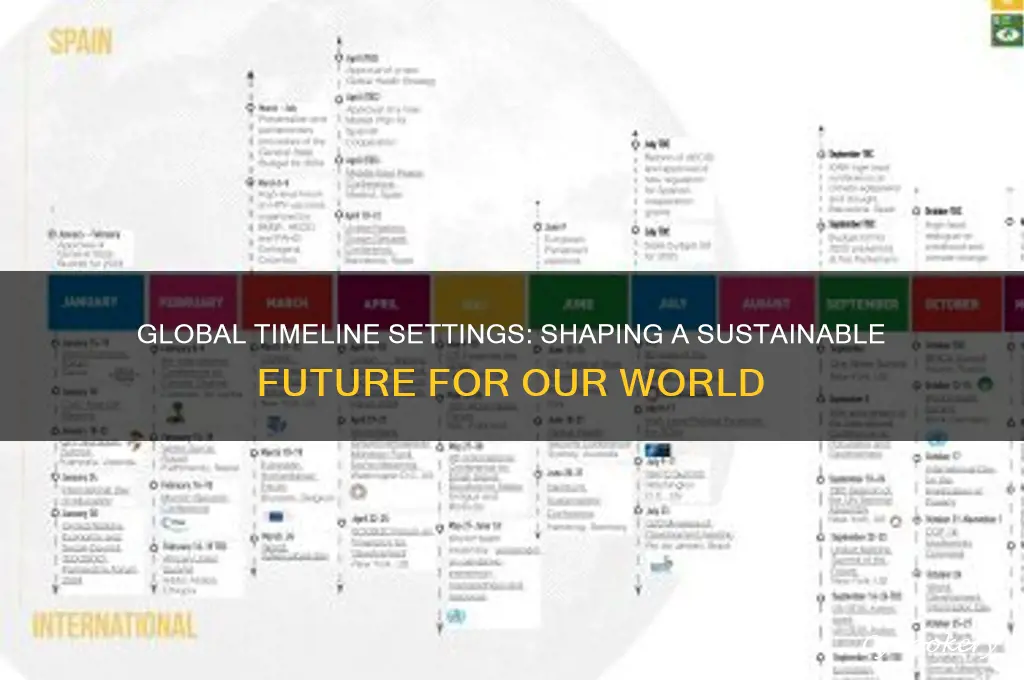Screen dimensions: 1024x680
Task: Click the 'January - February' Spain timeline entry
Action: pos(89,249)
